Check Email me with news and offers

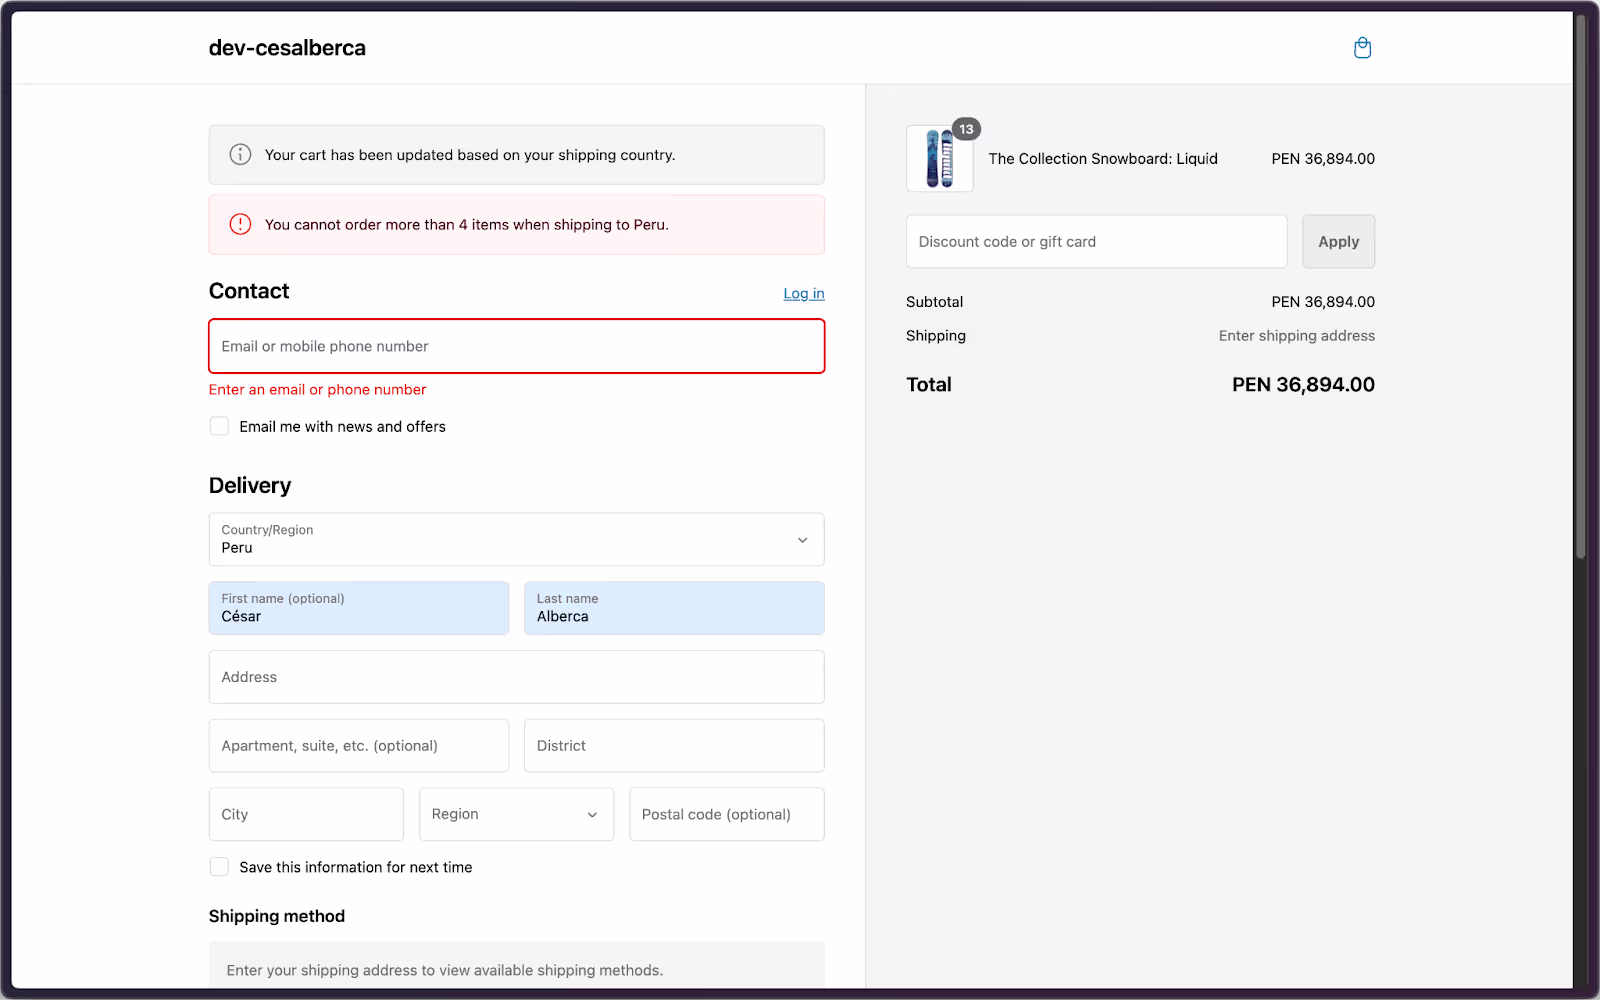219,426
